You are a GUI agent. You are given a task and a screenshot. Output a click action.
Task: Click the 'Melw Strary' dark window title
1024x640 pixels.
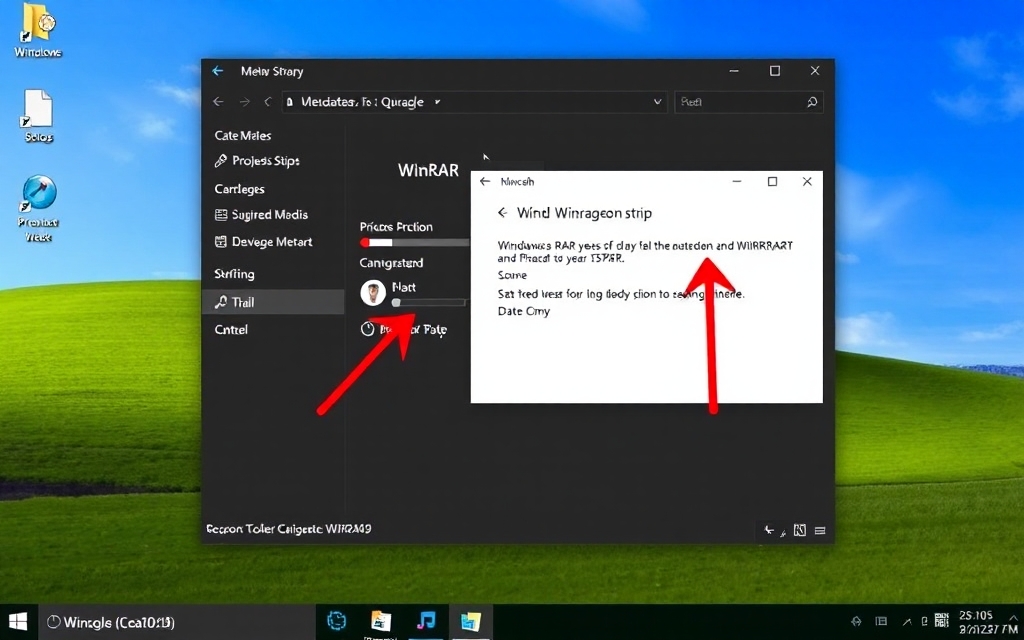coord(272,71)
